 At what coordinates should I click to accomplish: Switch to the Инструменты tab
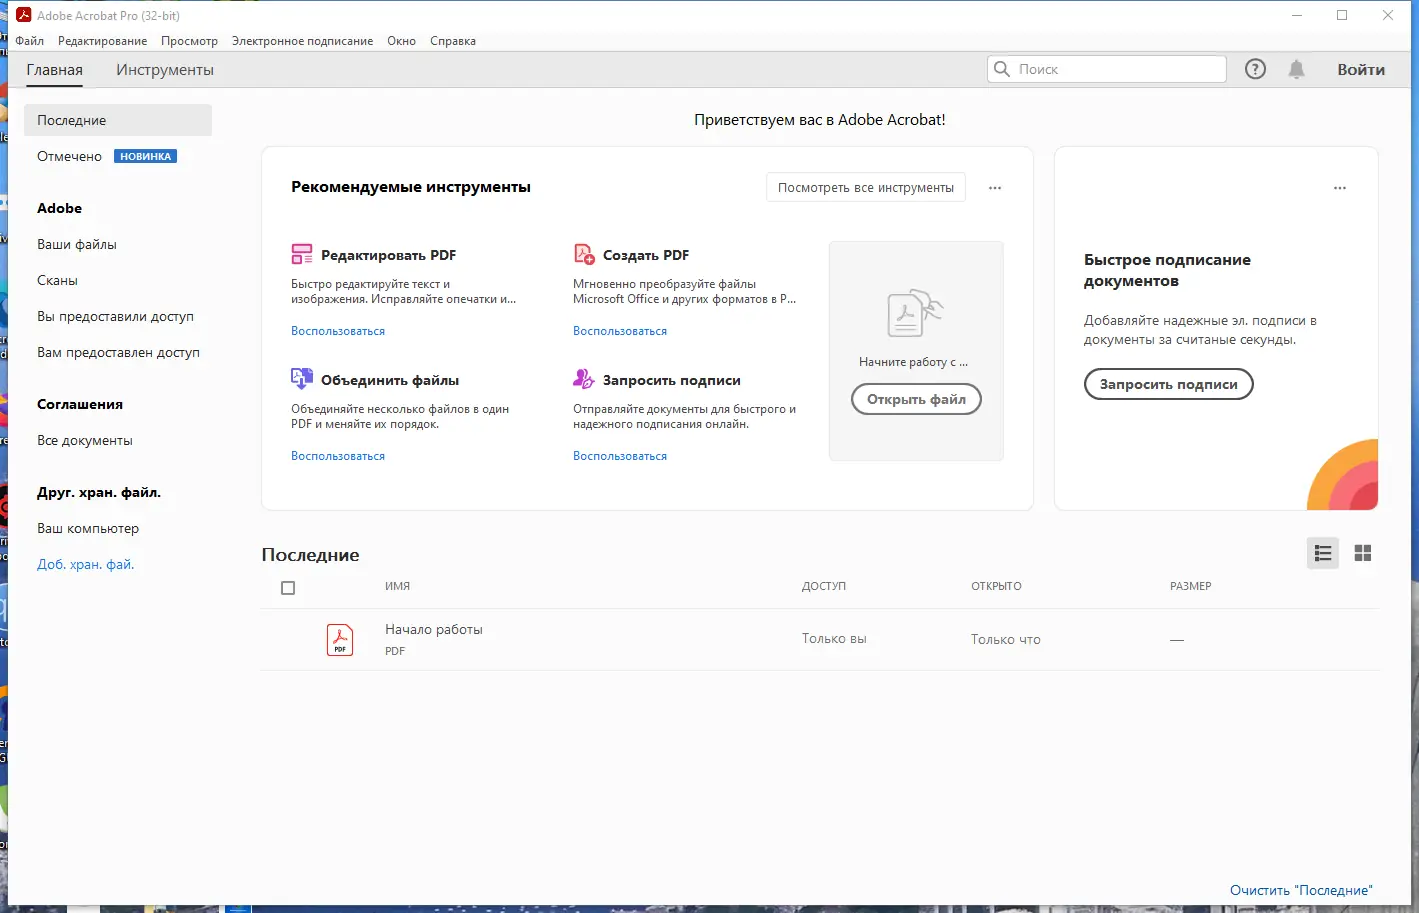click(x=165, y=70)
